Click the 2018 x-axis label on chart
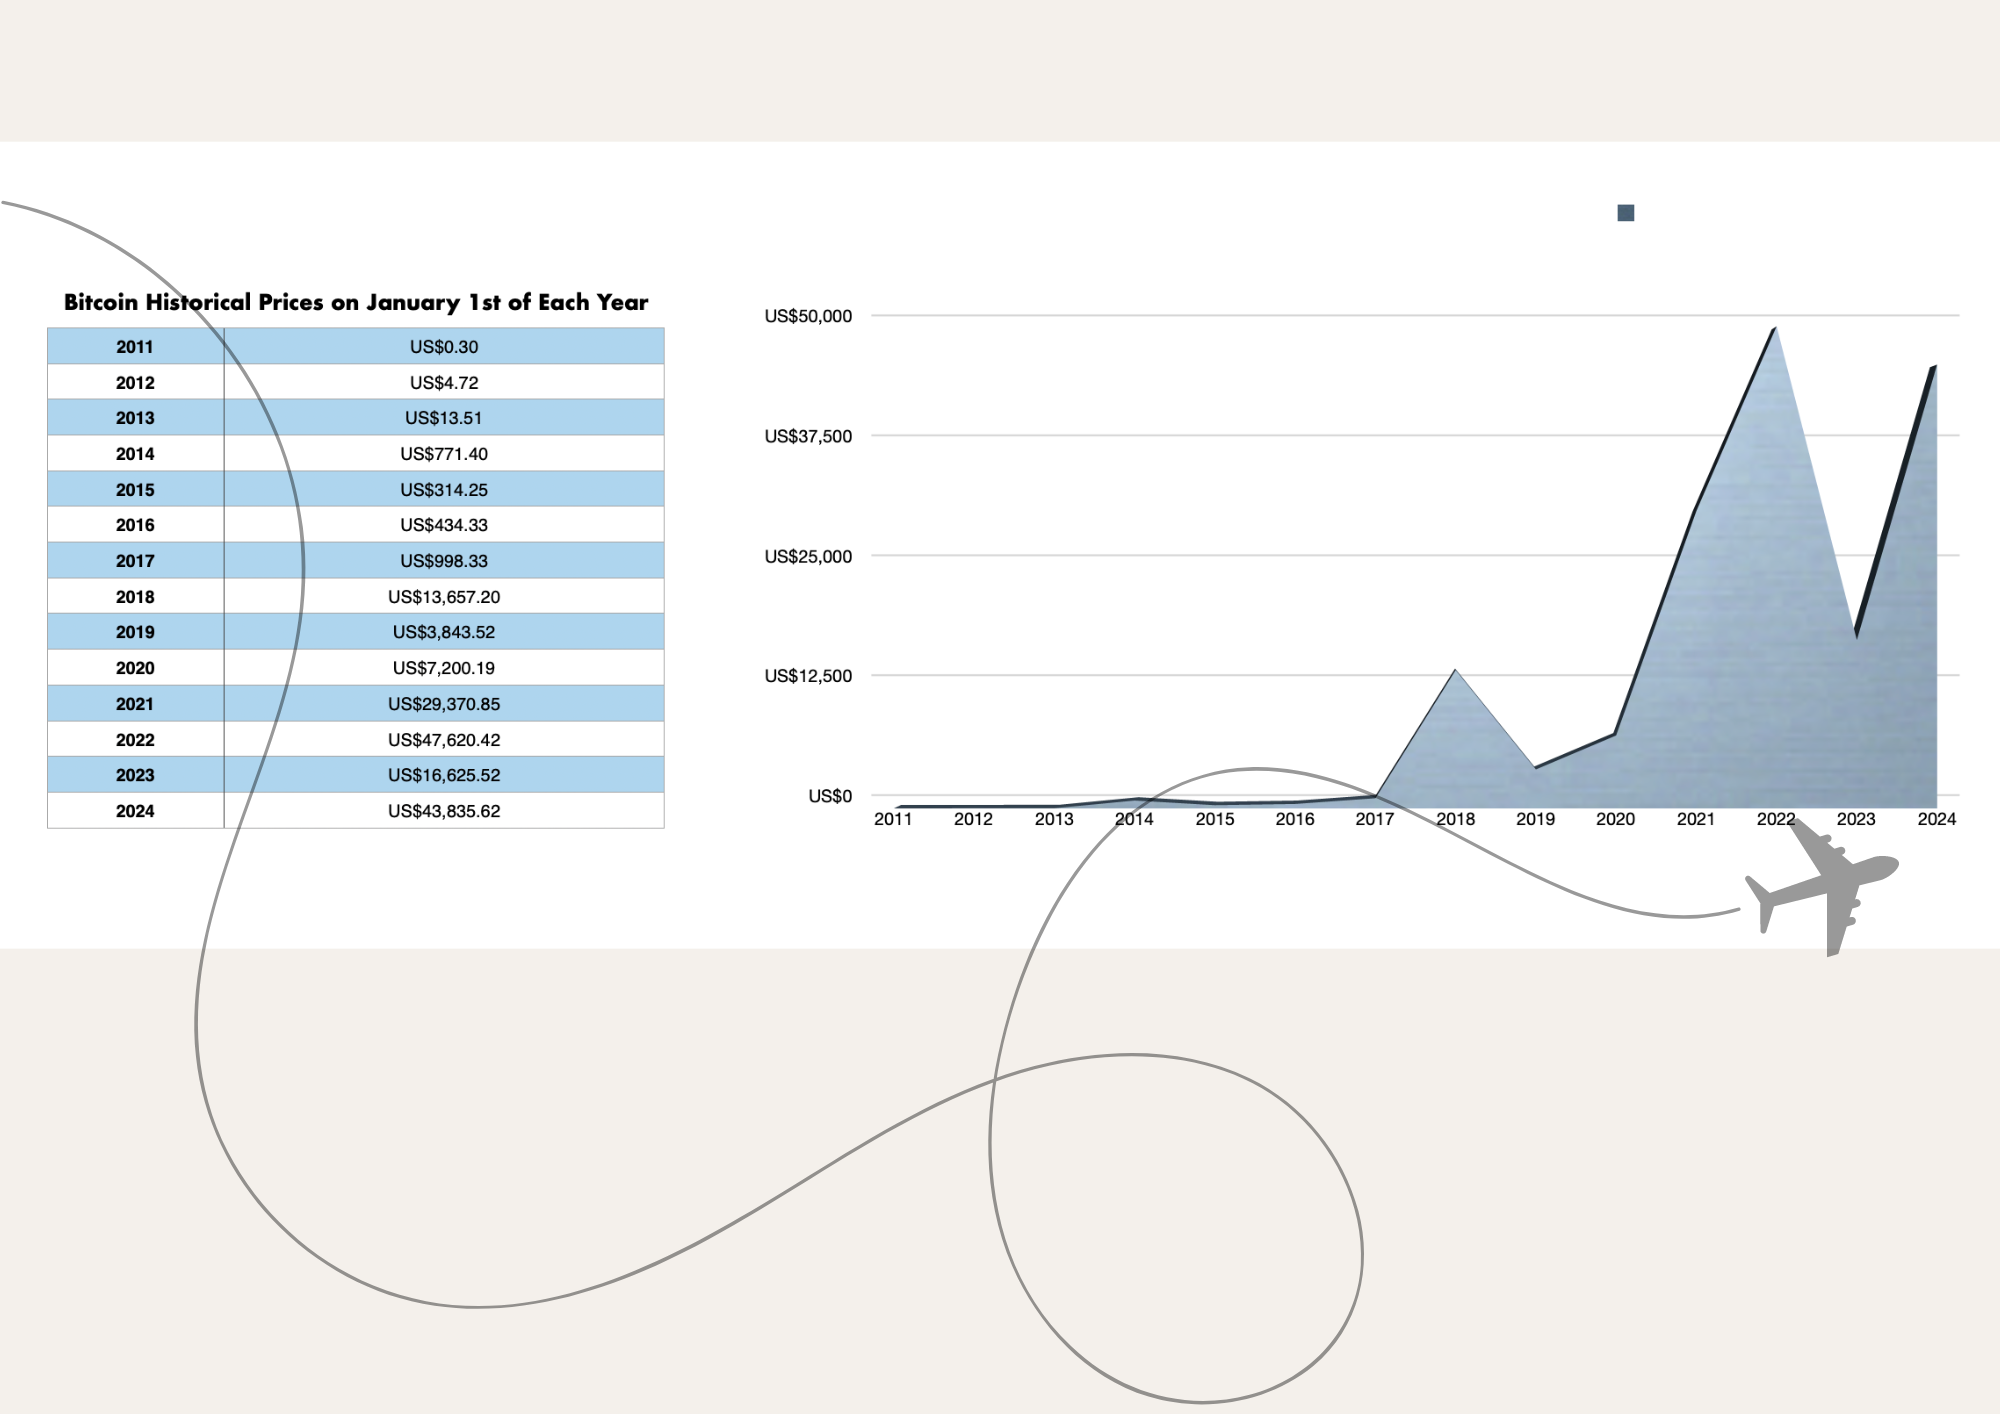The height and width of the screenshot is (1414, 2000). pos(1456,819)
